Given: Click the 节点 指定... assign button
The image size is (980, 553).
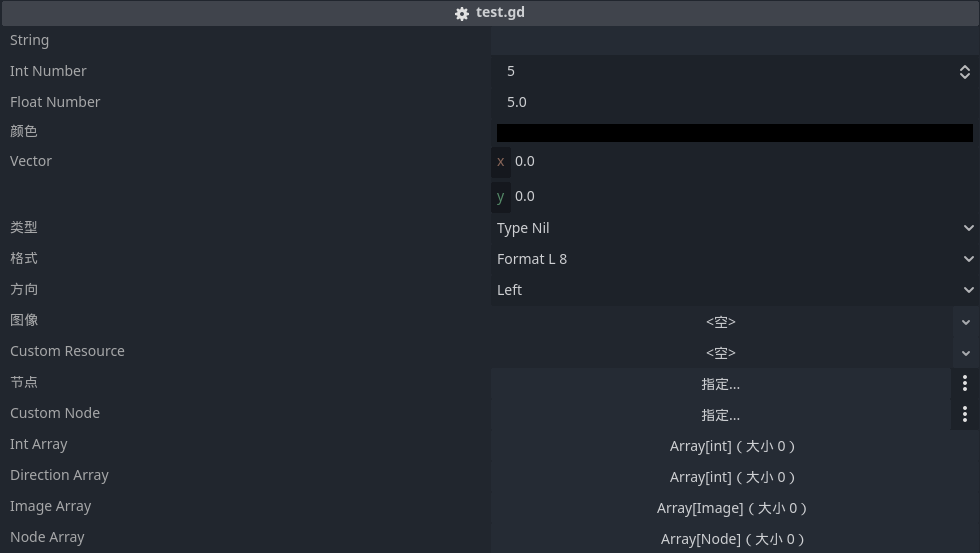Looking at the screenshot, I should click(x=720, y=384).
